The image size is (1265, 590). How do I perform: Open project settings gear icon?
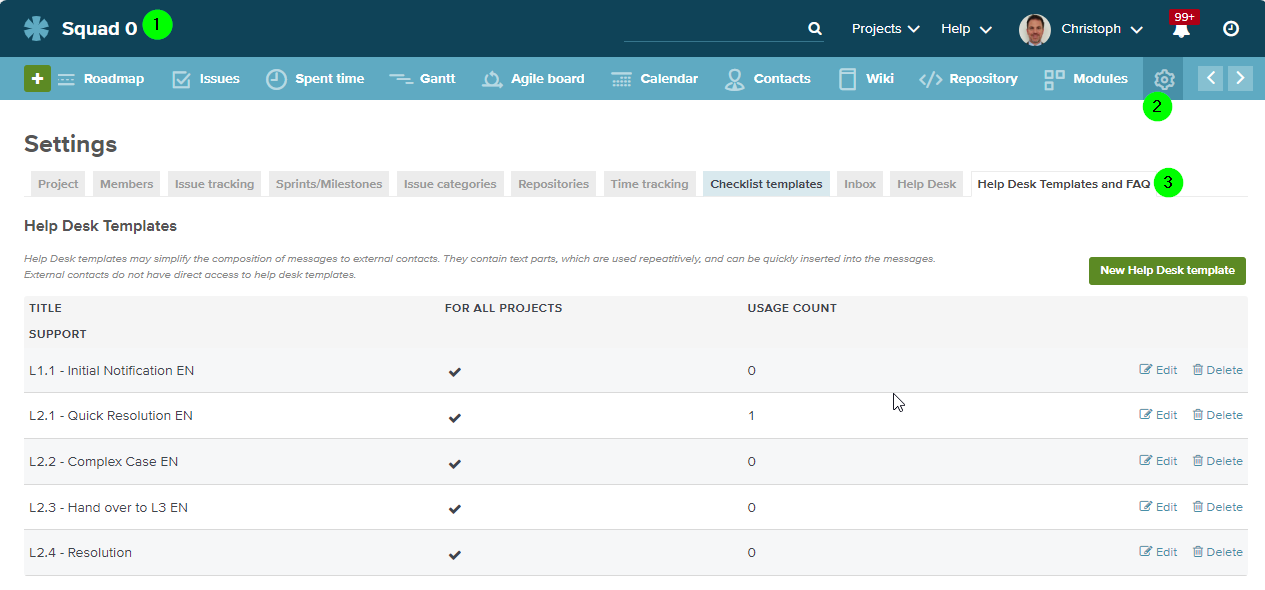[1164, 79]
